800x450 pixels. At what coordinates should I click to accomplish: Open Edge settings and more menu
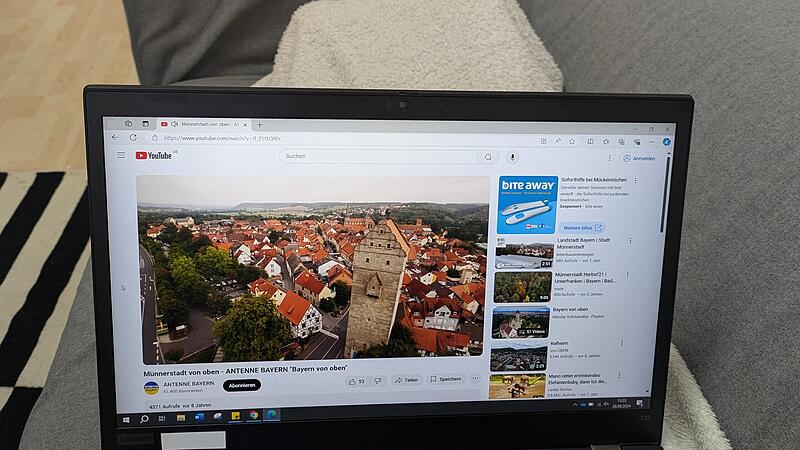click(652, 142)
